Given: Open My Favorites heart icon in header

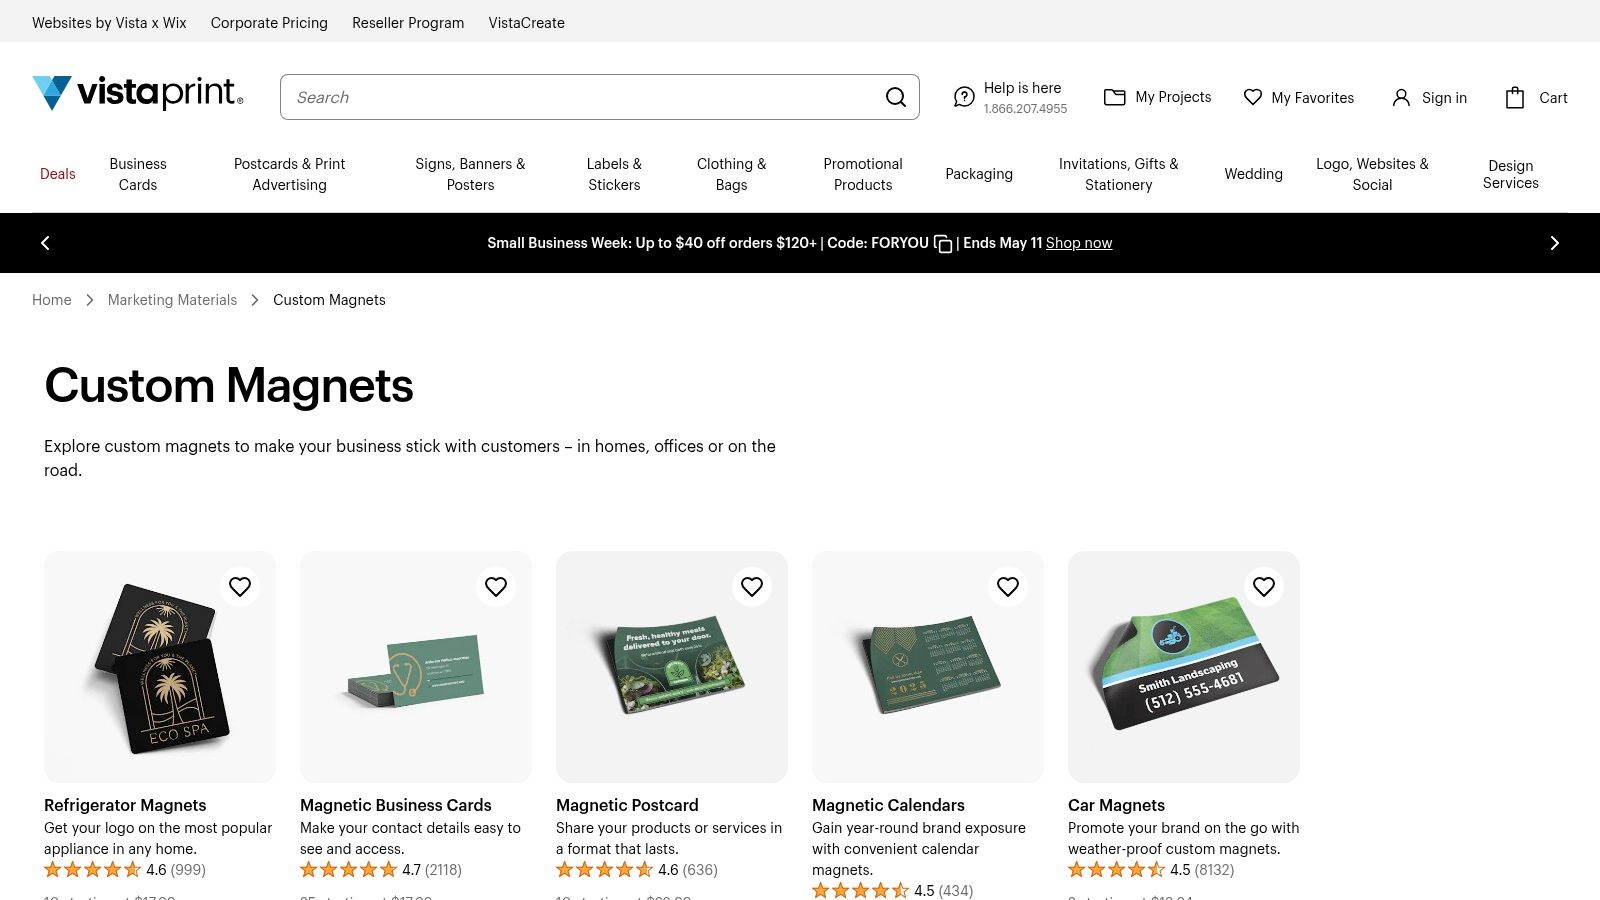Looking at the screenshot, I should (x=1252, y=97).
